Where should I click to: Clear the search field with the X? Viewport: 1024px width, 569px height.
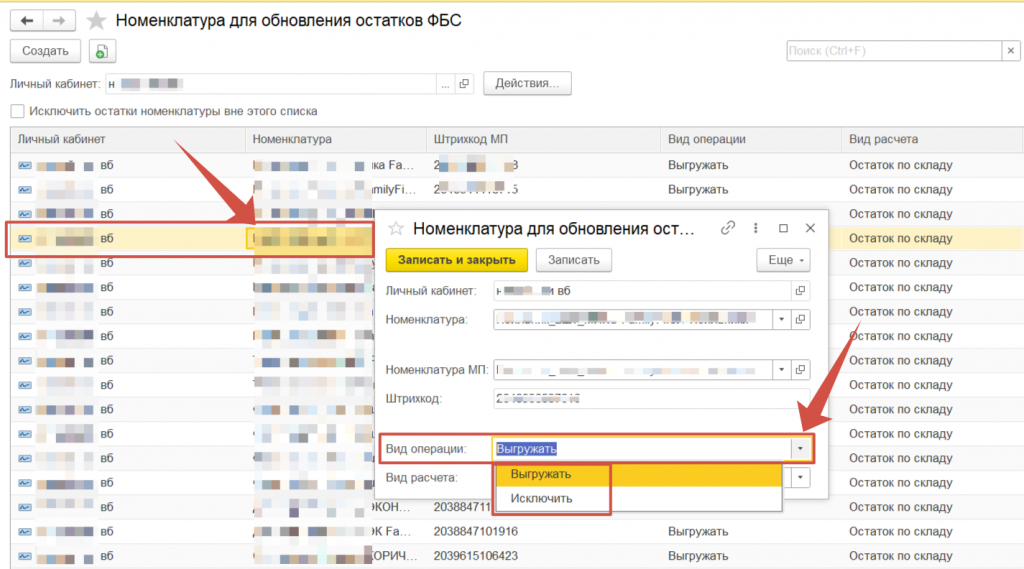(1011, 51)
